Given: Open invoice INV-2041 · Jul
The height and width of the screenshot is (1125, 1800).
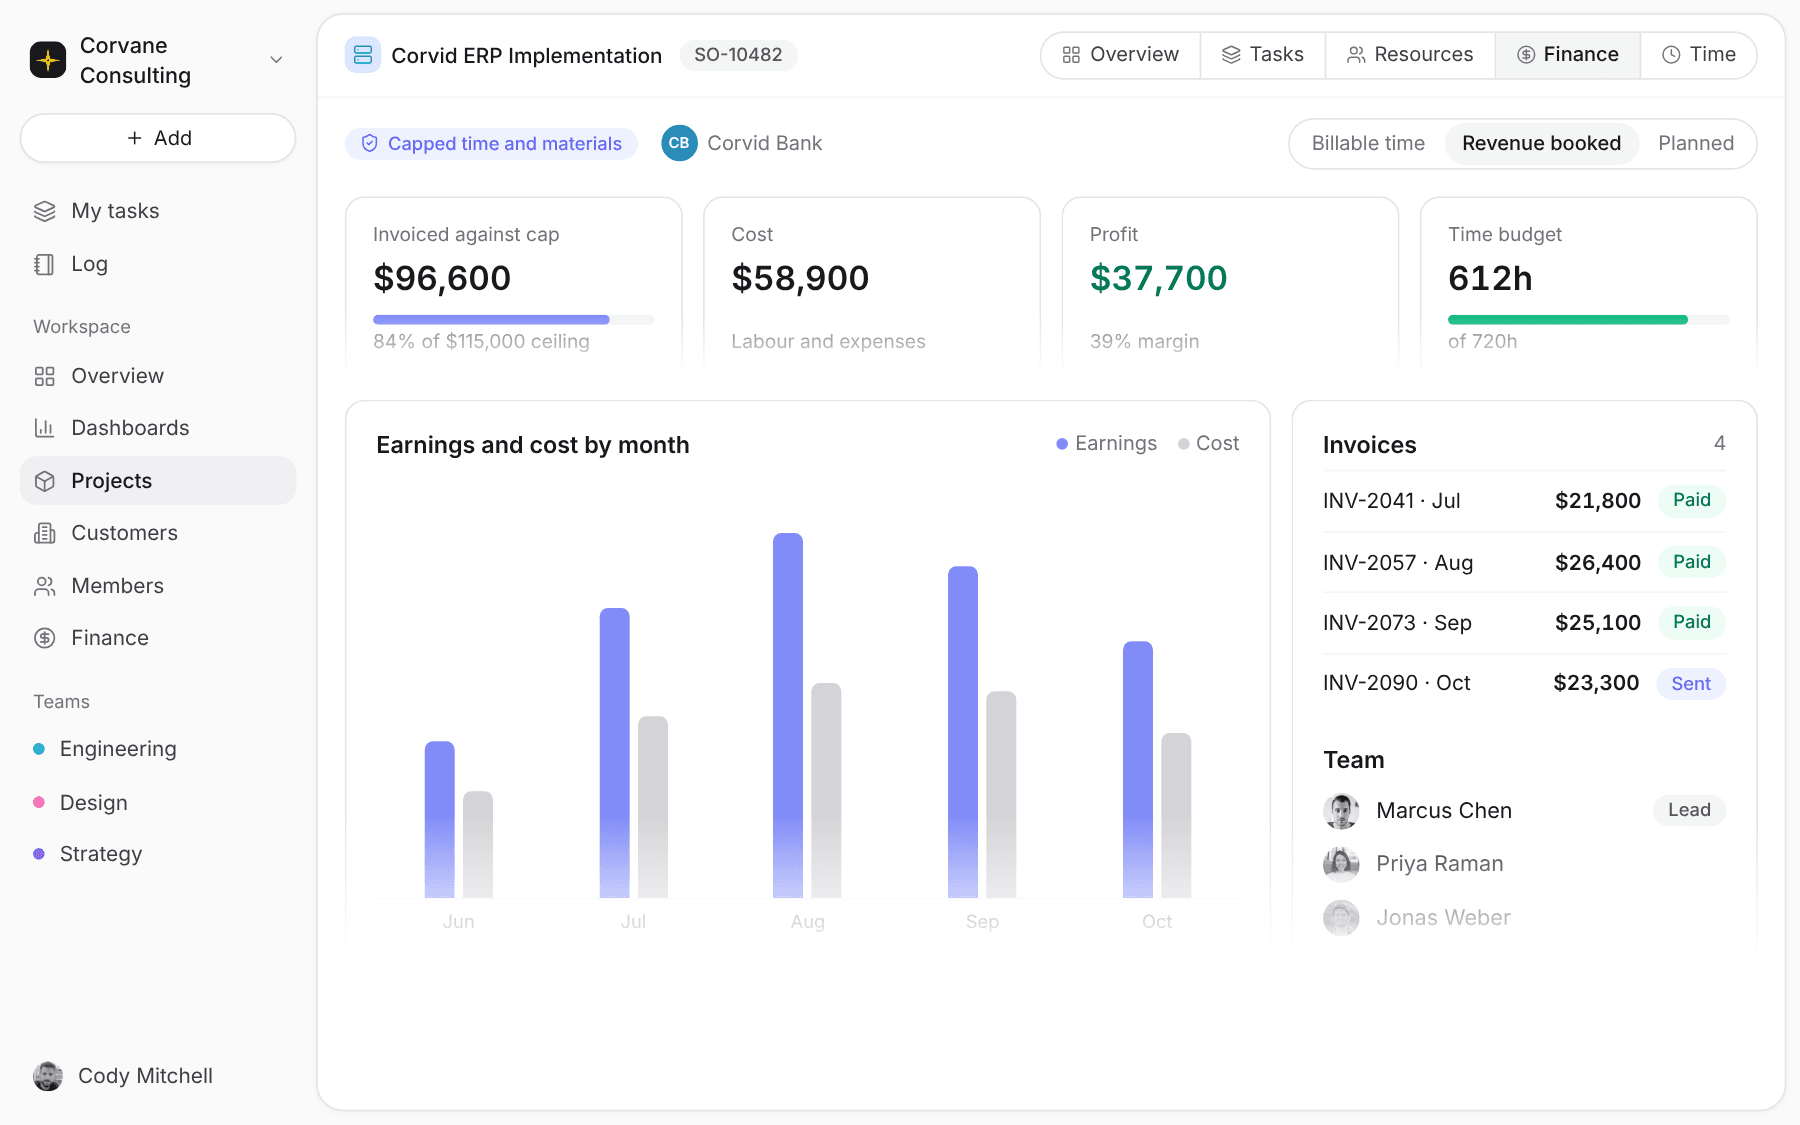Looking at the screenshot, I should 1524,501.
